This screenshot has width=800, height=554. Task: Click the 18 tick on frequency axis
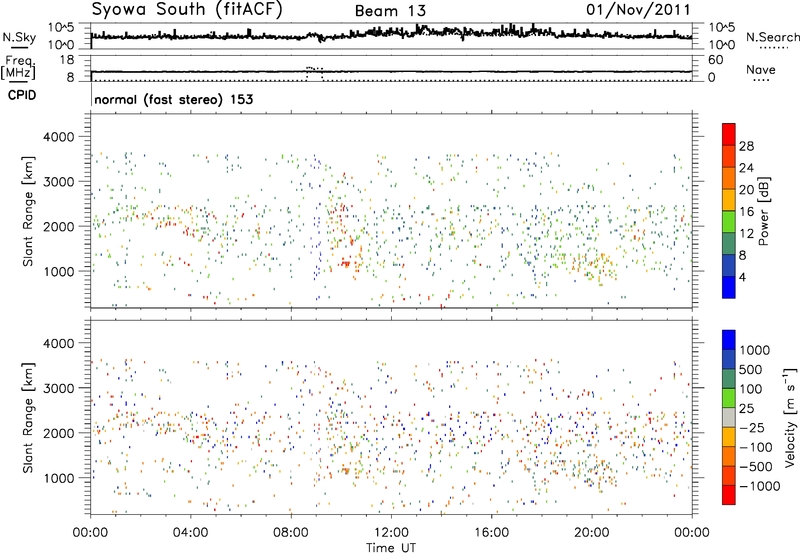pos(67,60)
